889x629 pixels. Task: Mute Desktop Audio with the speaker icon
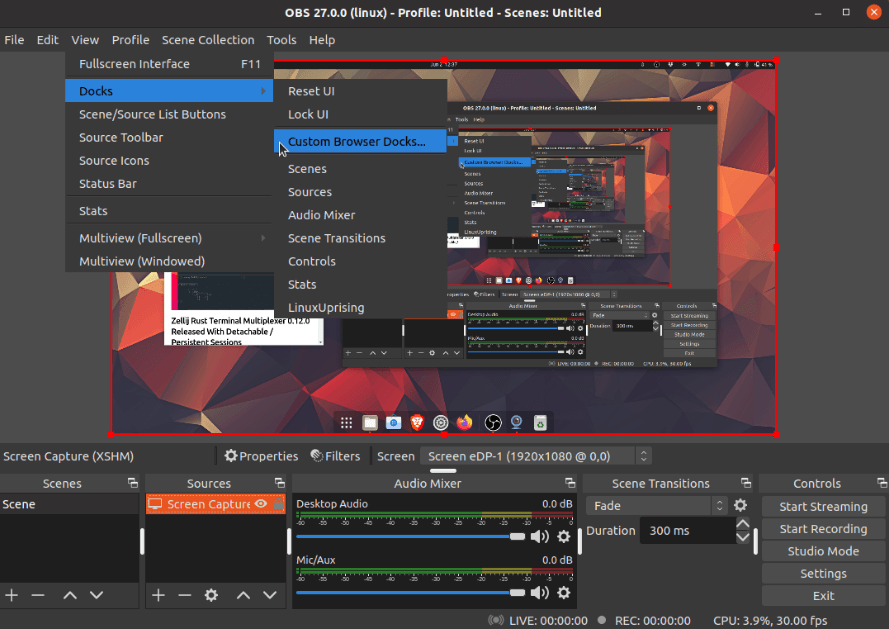[x=540, y=537]
